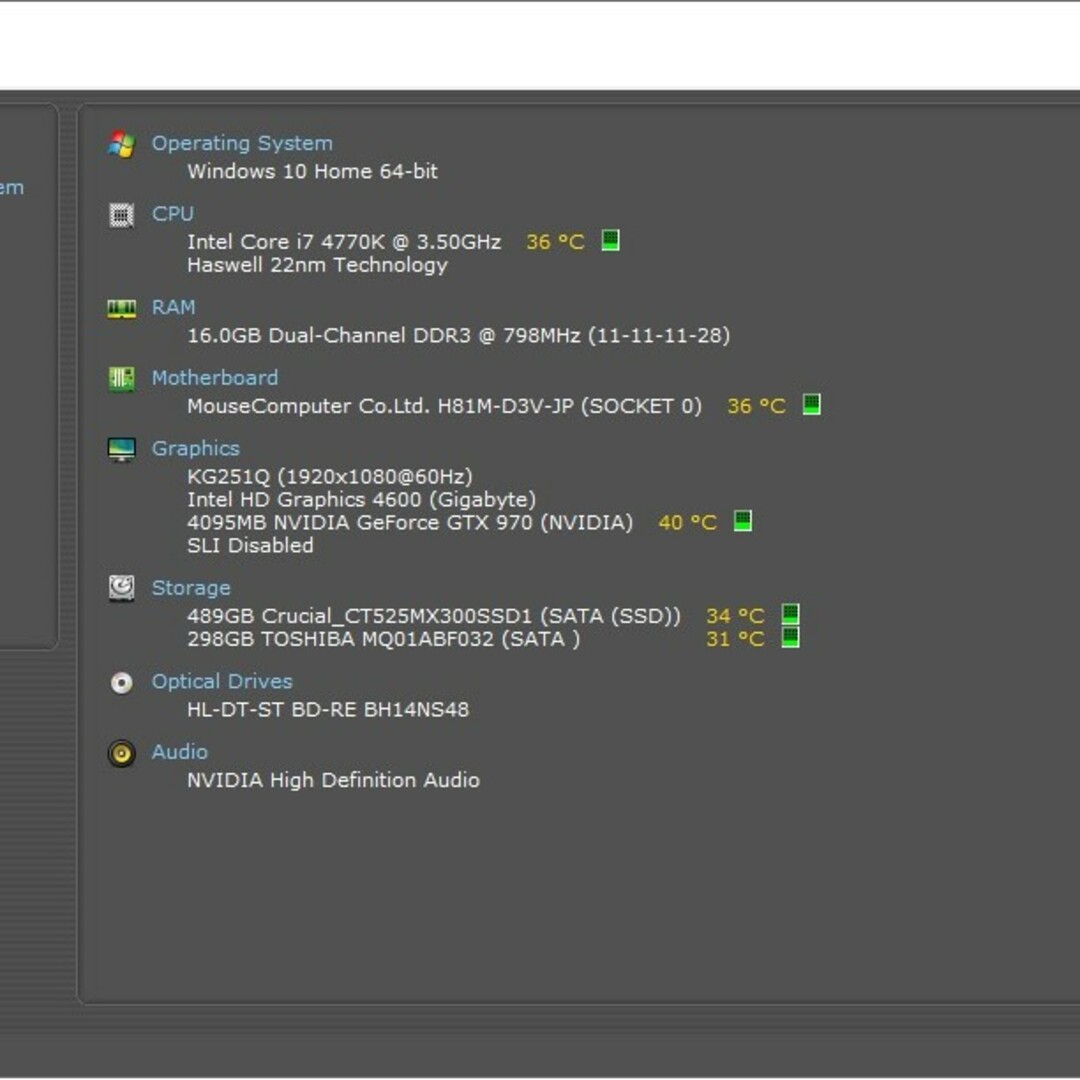Click the Motherboard circuit board icon
Screen dimensions: 1080x1080
[122, 378]
